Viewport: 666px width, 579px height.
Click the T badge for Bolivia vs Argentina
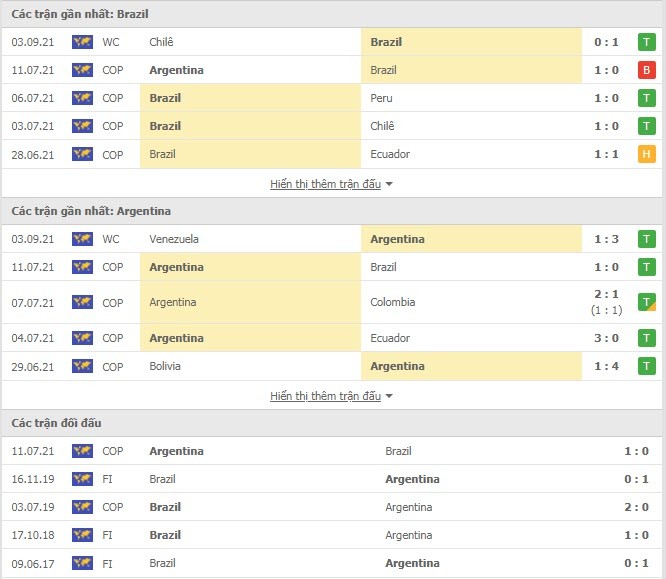pos(646,366)
